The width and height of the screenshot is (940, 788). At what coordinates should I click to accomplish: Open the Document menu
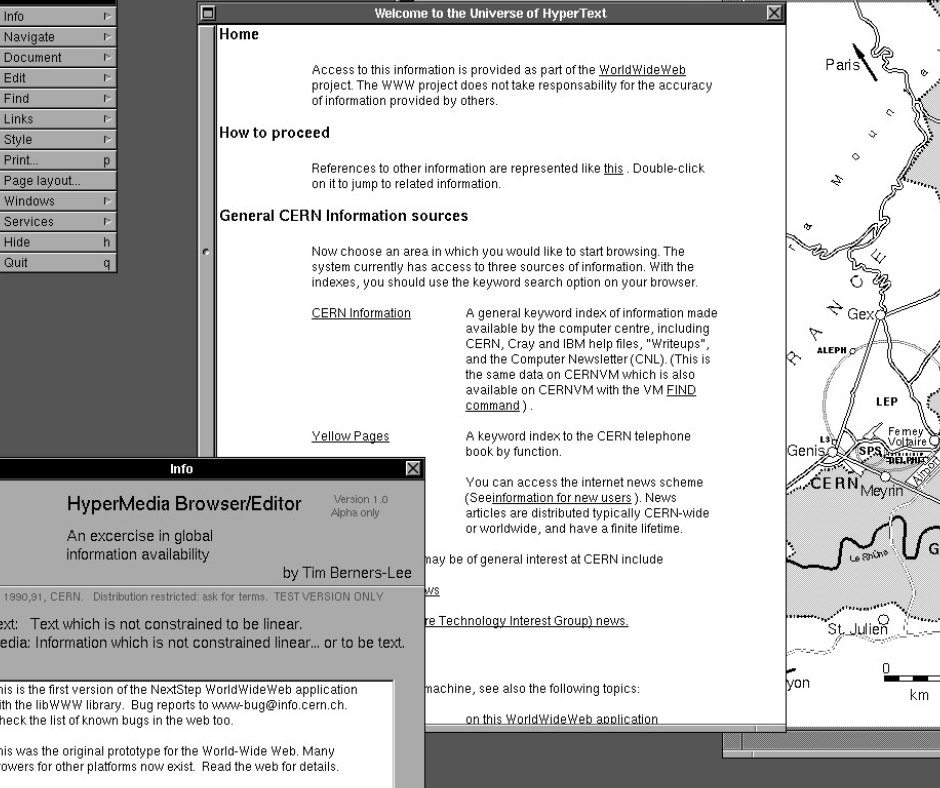tap(58, 57)
